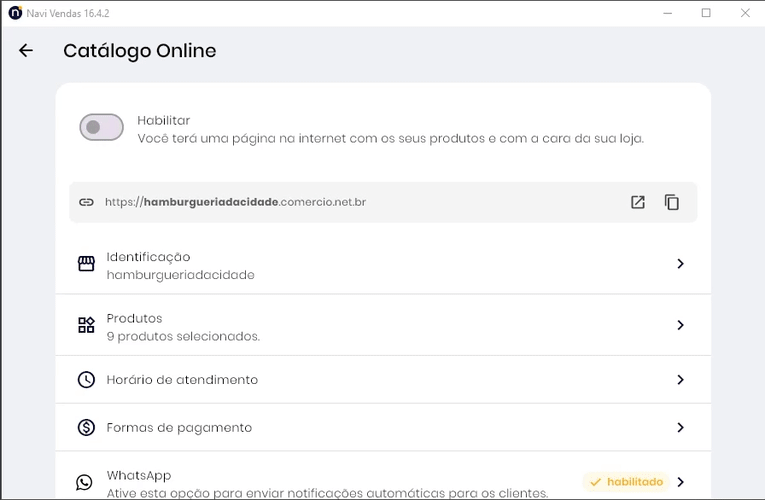Click the Produtos grid icon
This screenshot has height=500, width=765.
tap(86, 325)
